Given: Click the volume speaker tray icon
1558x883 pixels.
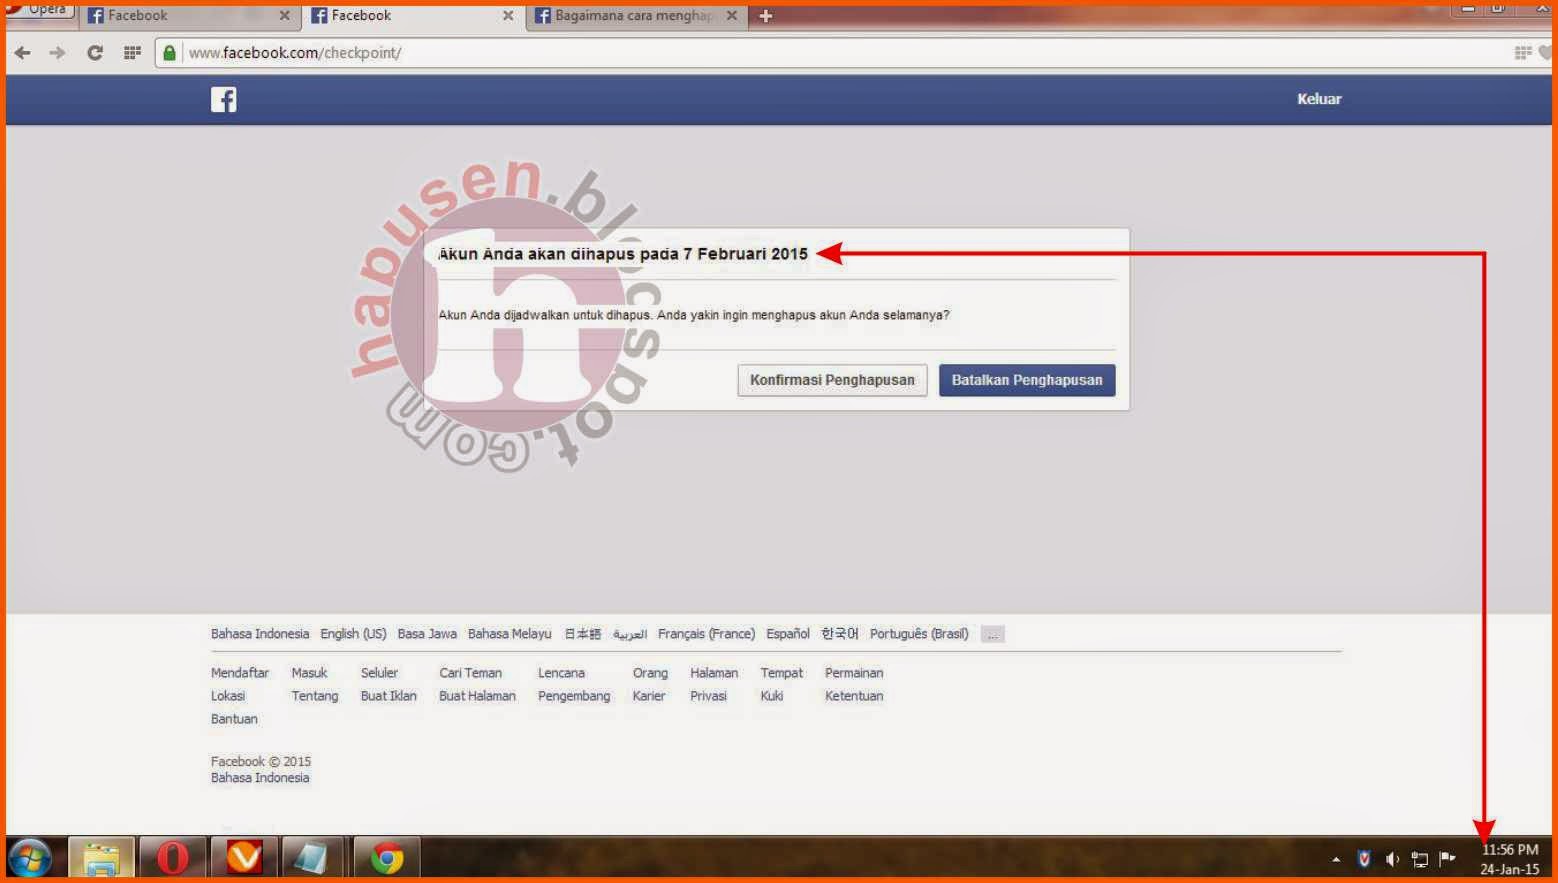Looking at the screenshot, I should (x=1392, y=859).
